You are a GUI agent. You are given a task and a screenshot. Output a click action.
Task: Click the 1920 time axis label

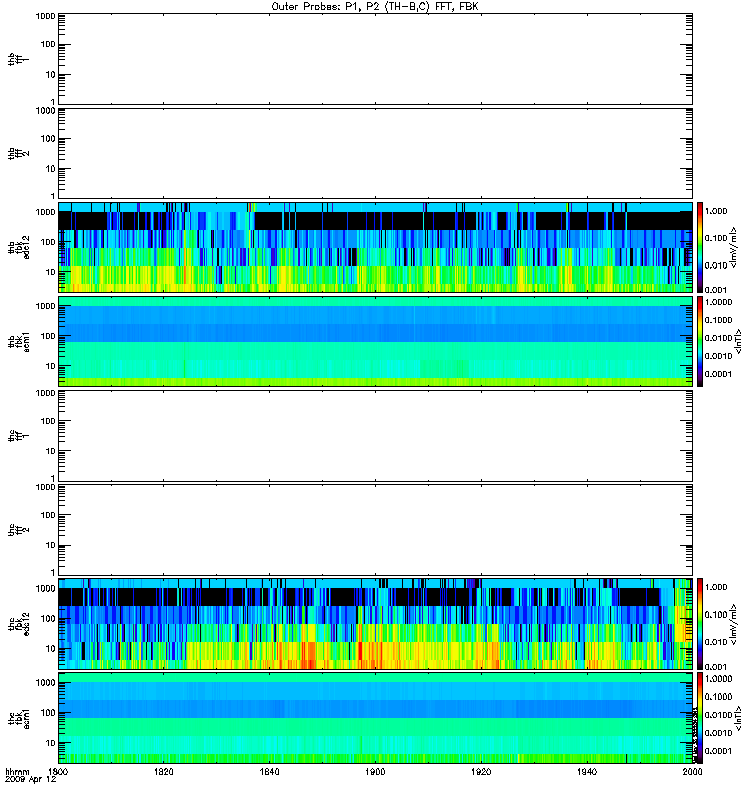(x=481, y=771)
